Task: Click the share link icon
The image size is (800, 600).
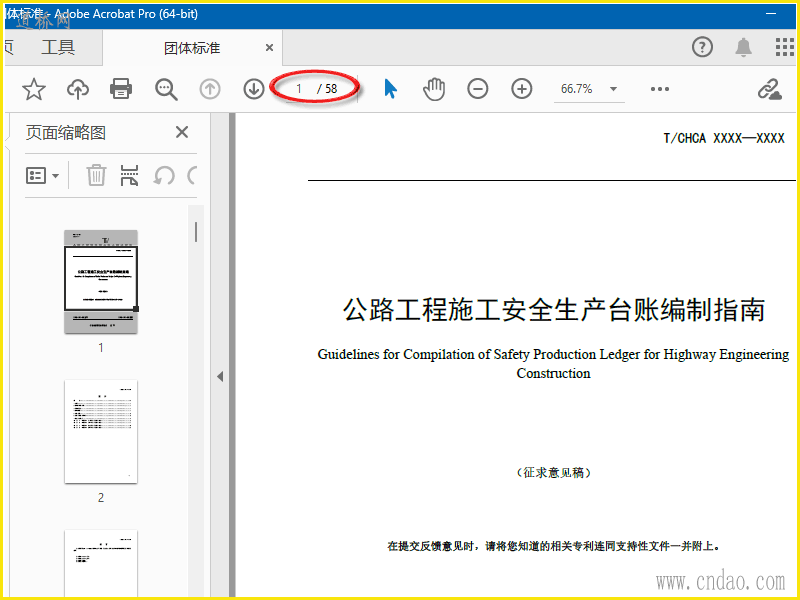Action: [x=769, y=89]
